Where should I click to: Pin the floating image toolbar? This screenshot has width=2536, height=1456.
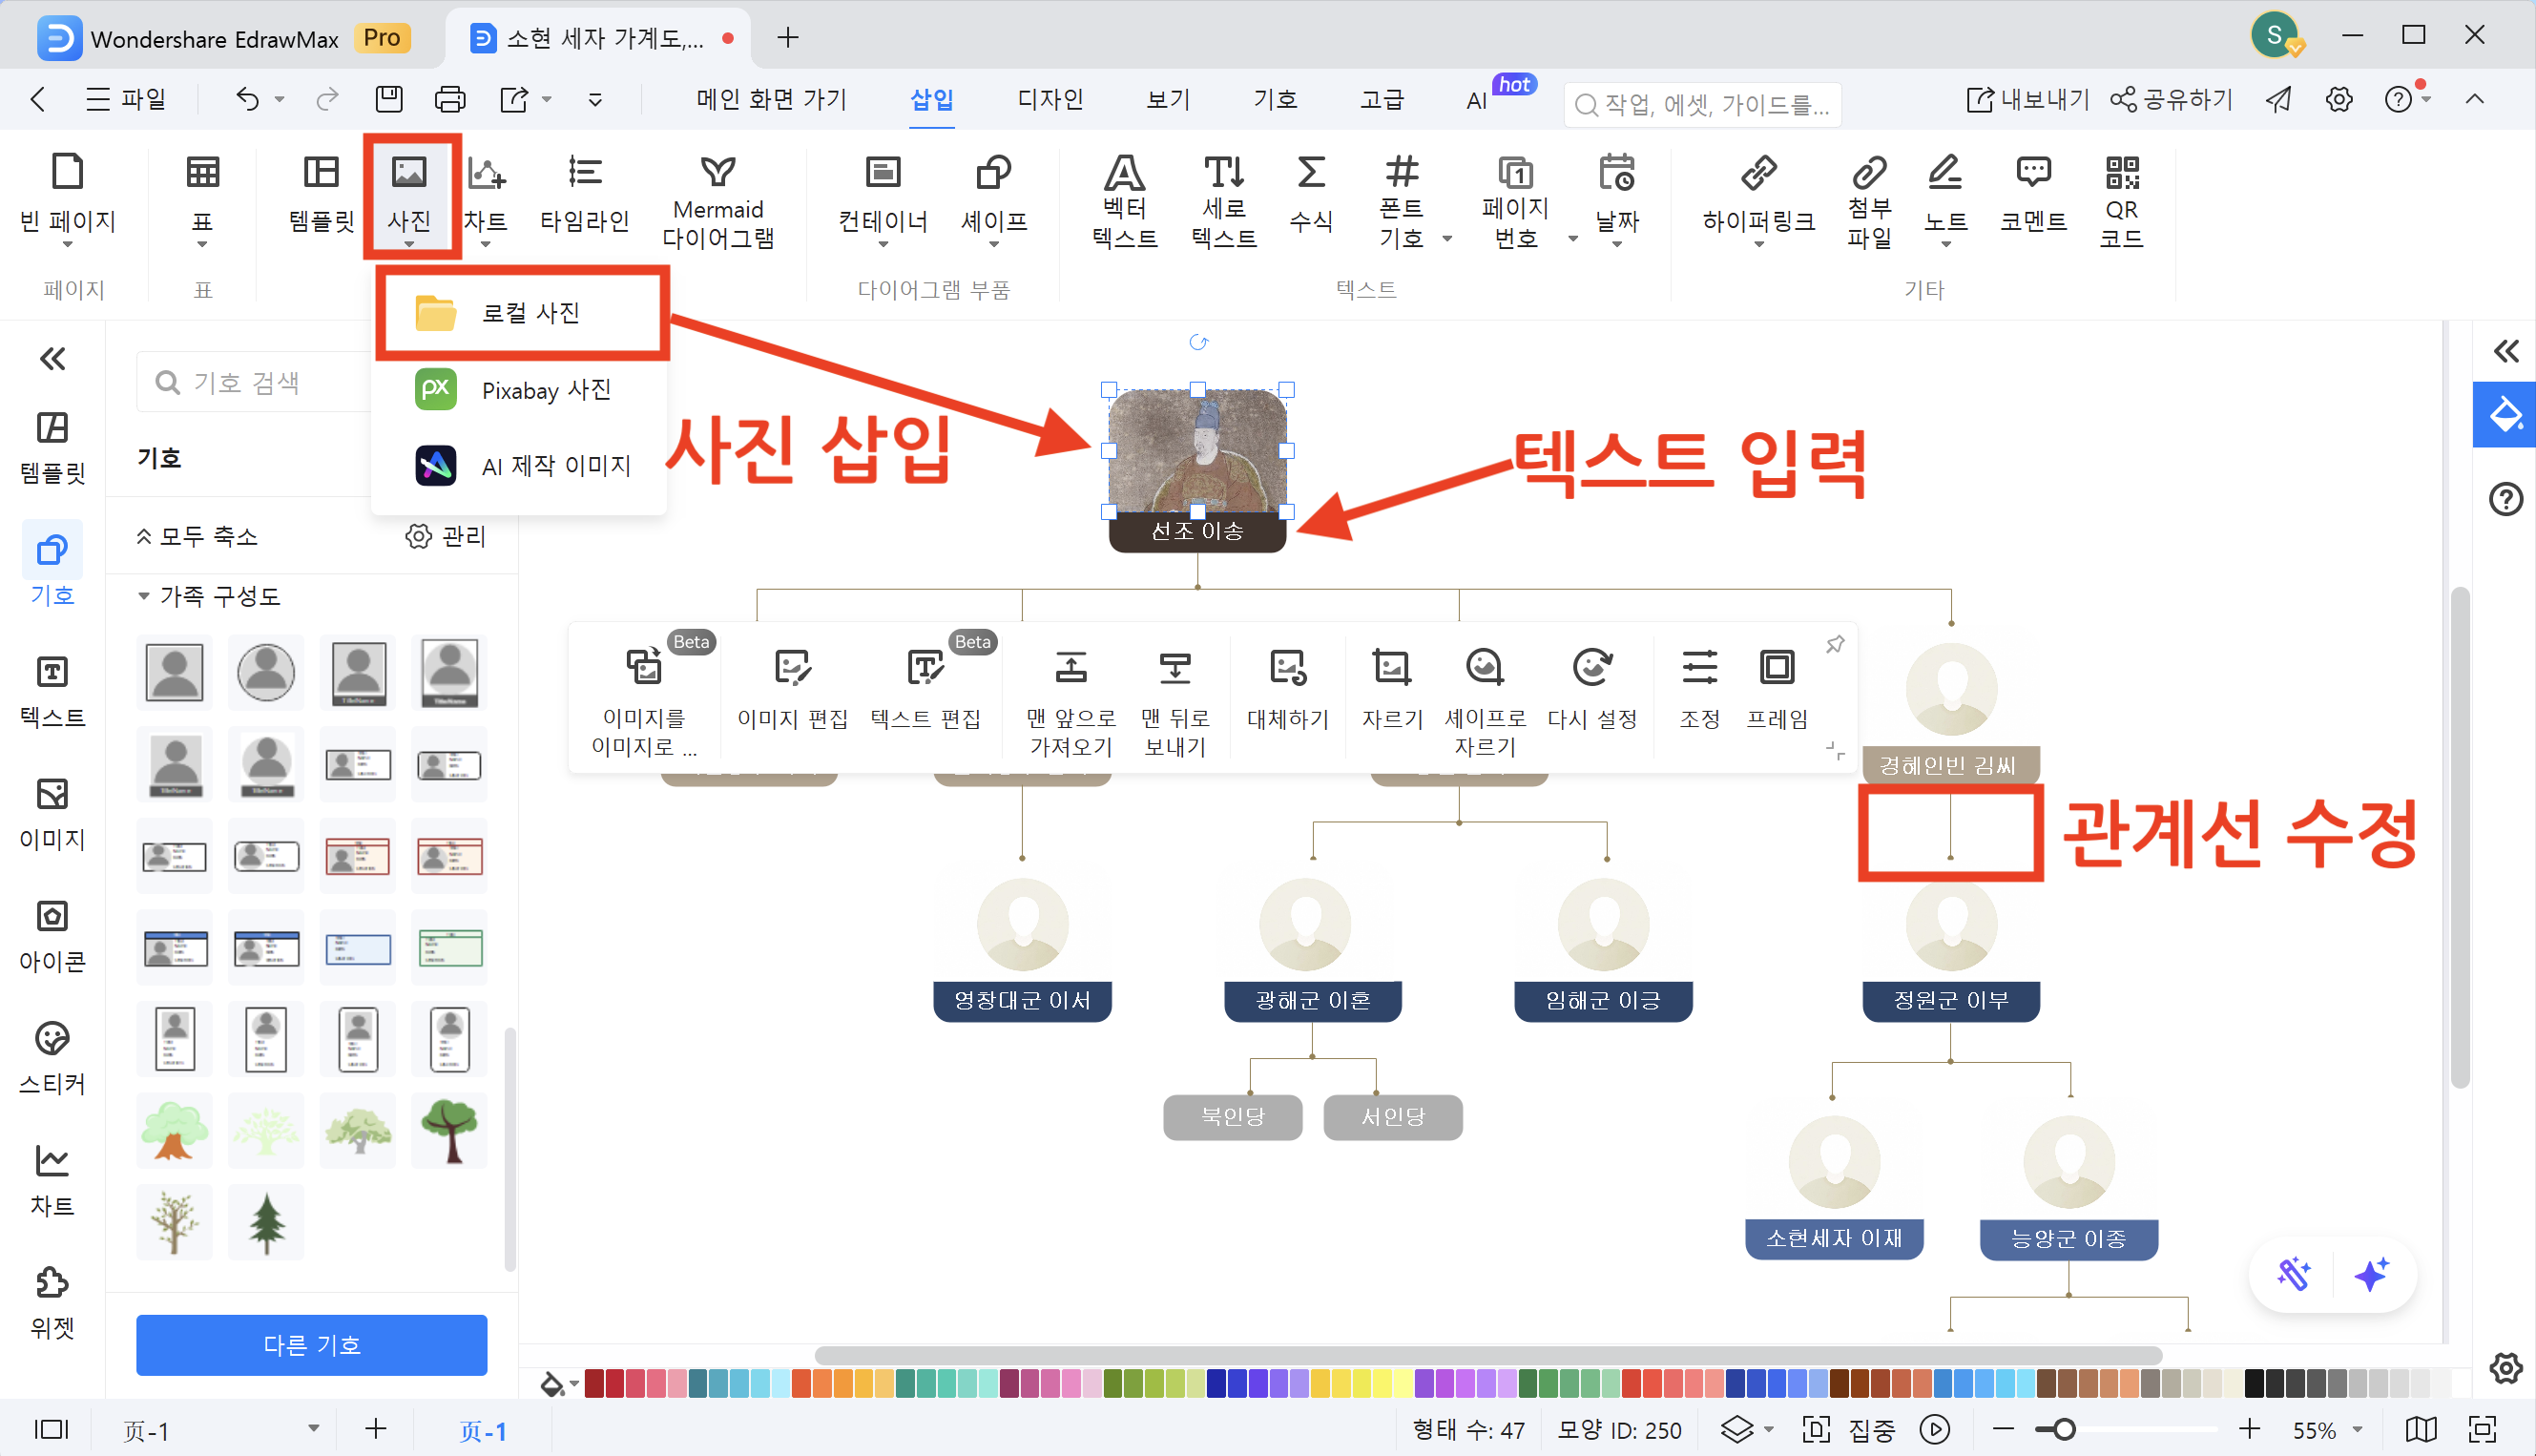(x=1835, y=644)
